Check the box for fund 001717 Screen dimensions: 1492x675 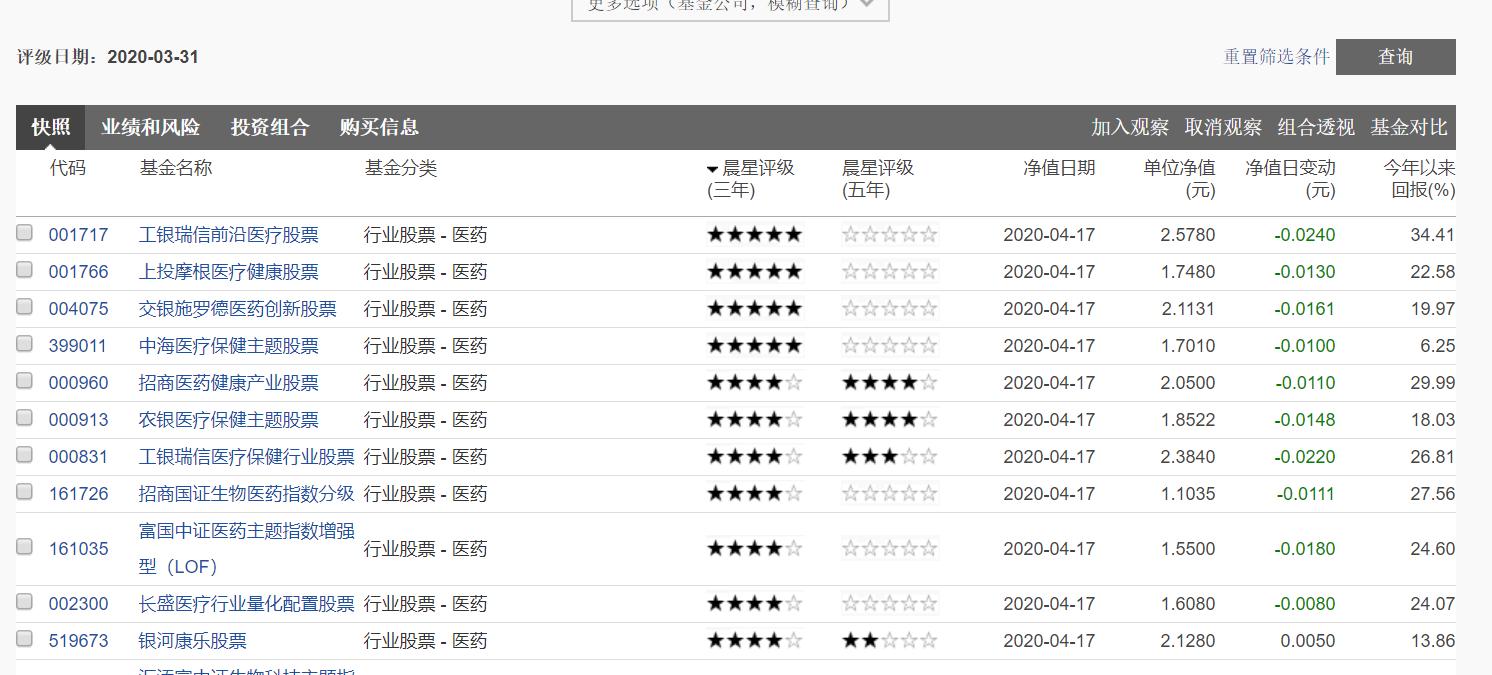25,233
